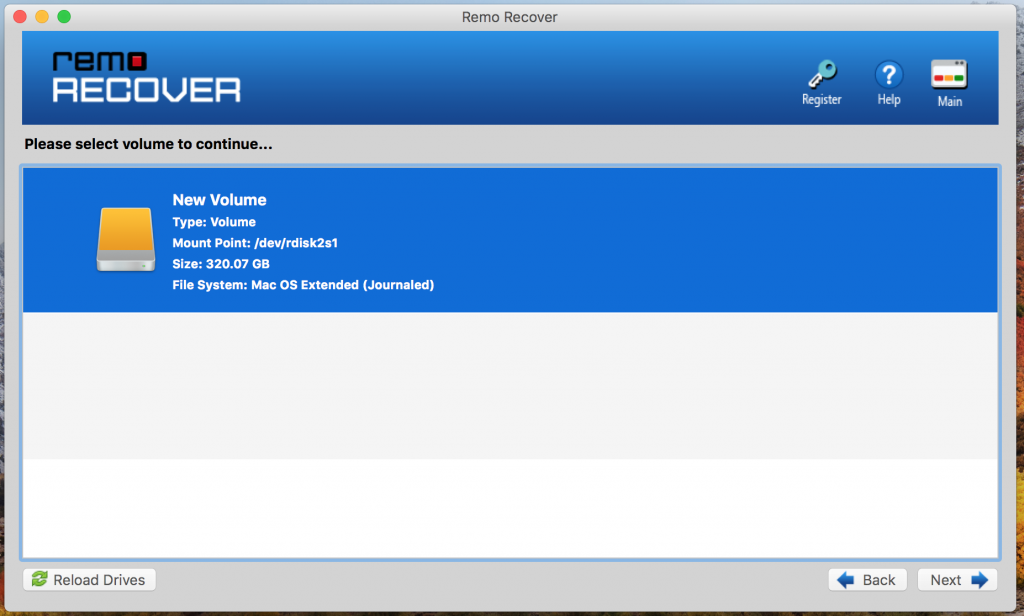Go Back to the previous step
The width and height of the screenshot is (1024, 616).
(x=867, y=579)
